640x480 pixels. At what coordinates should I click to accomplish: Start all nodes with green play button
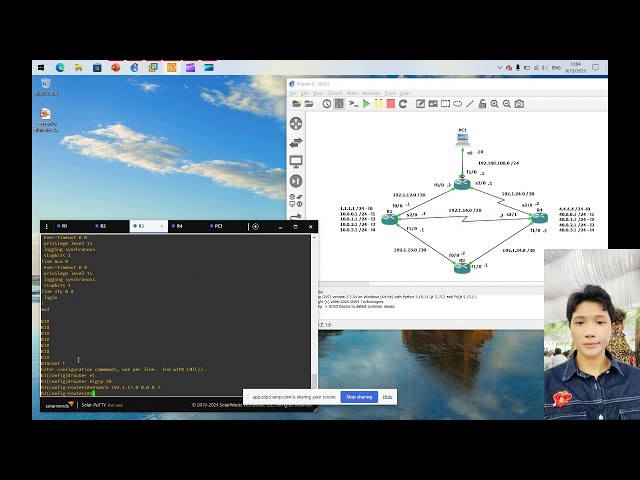pyautogui.click(x=366, y=104)
